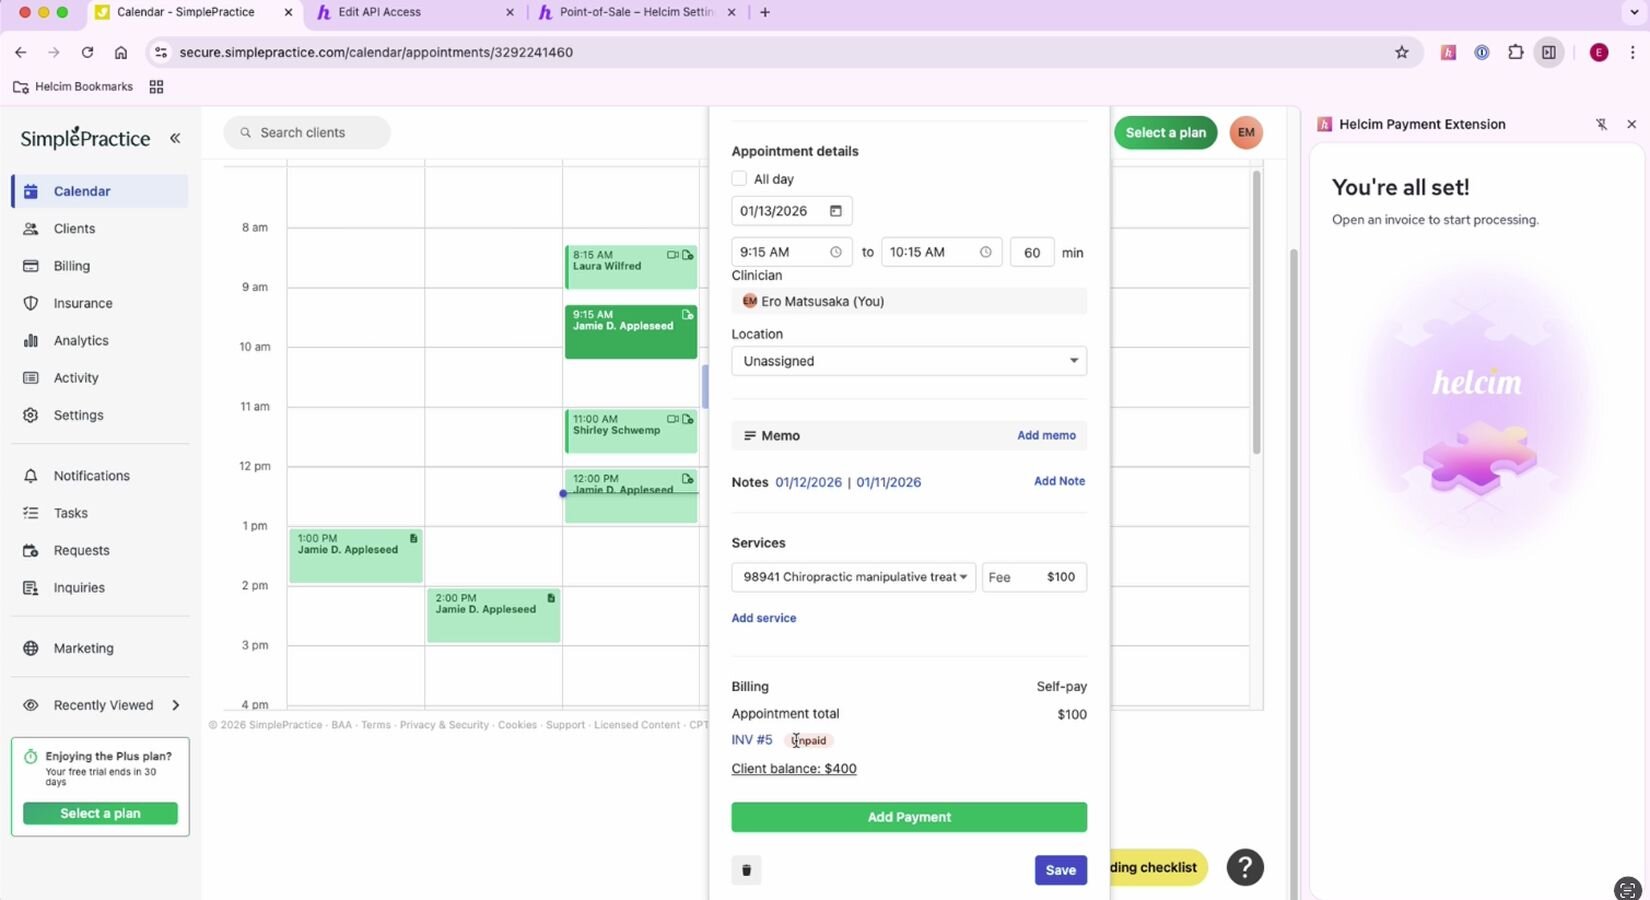
Task: Enable the All day checkbox
Action: point(739,179)
